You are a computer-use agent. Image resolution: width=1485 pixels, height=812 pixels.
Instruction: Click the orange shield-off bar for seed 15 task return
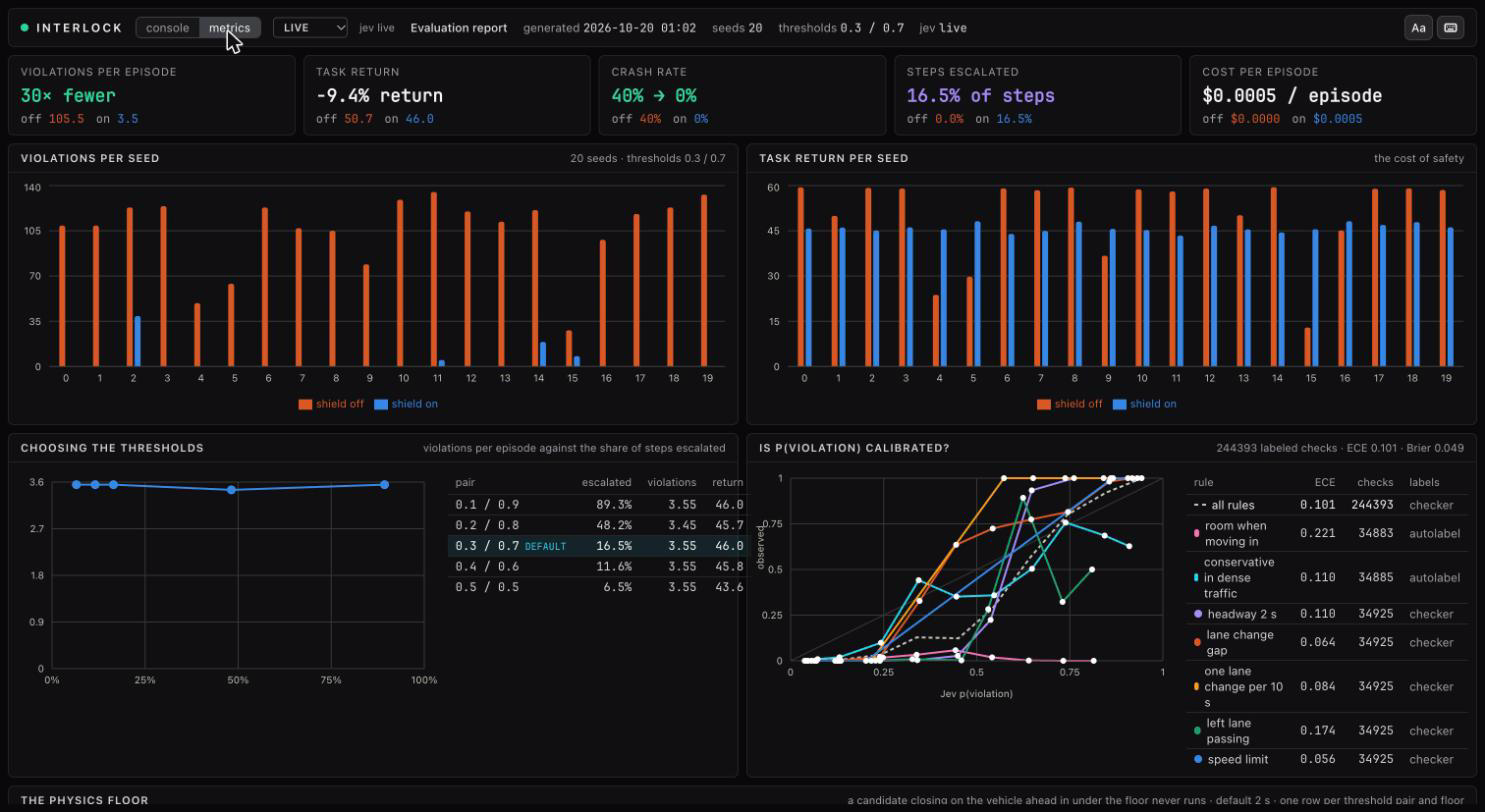pos(1308,347)
